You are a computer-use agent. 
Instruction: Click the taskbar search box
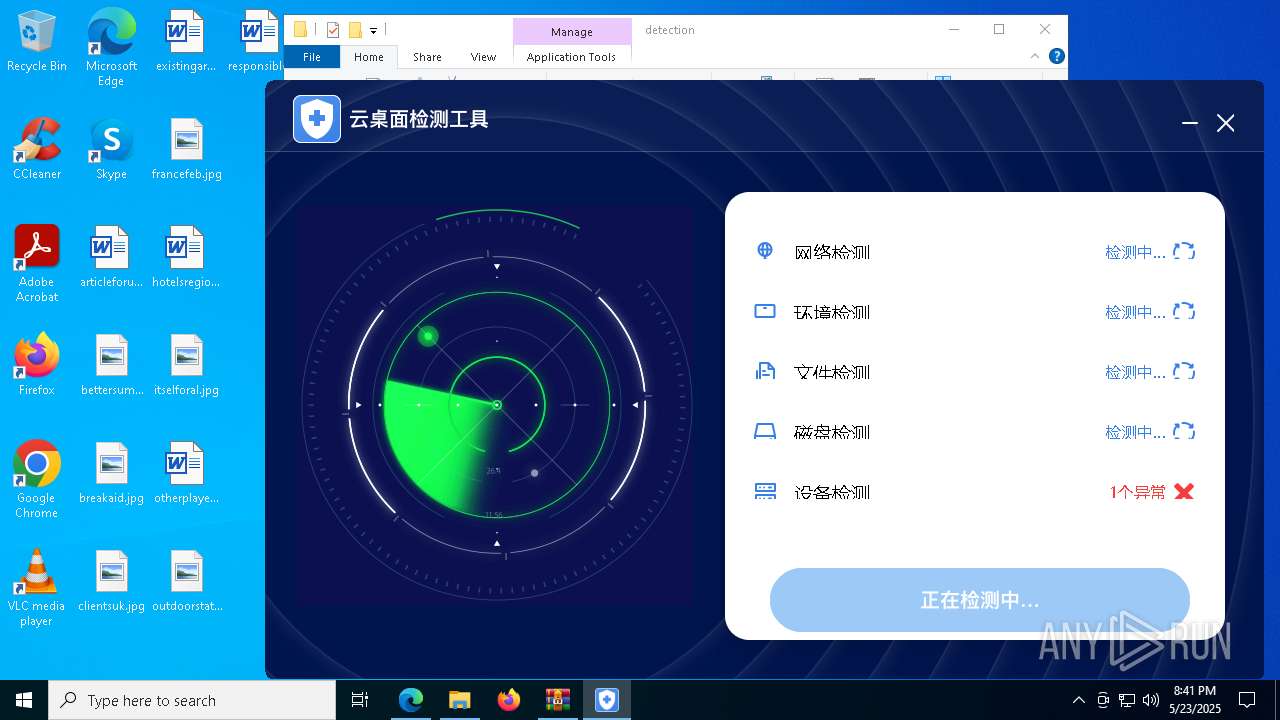[x=192, y=700]
